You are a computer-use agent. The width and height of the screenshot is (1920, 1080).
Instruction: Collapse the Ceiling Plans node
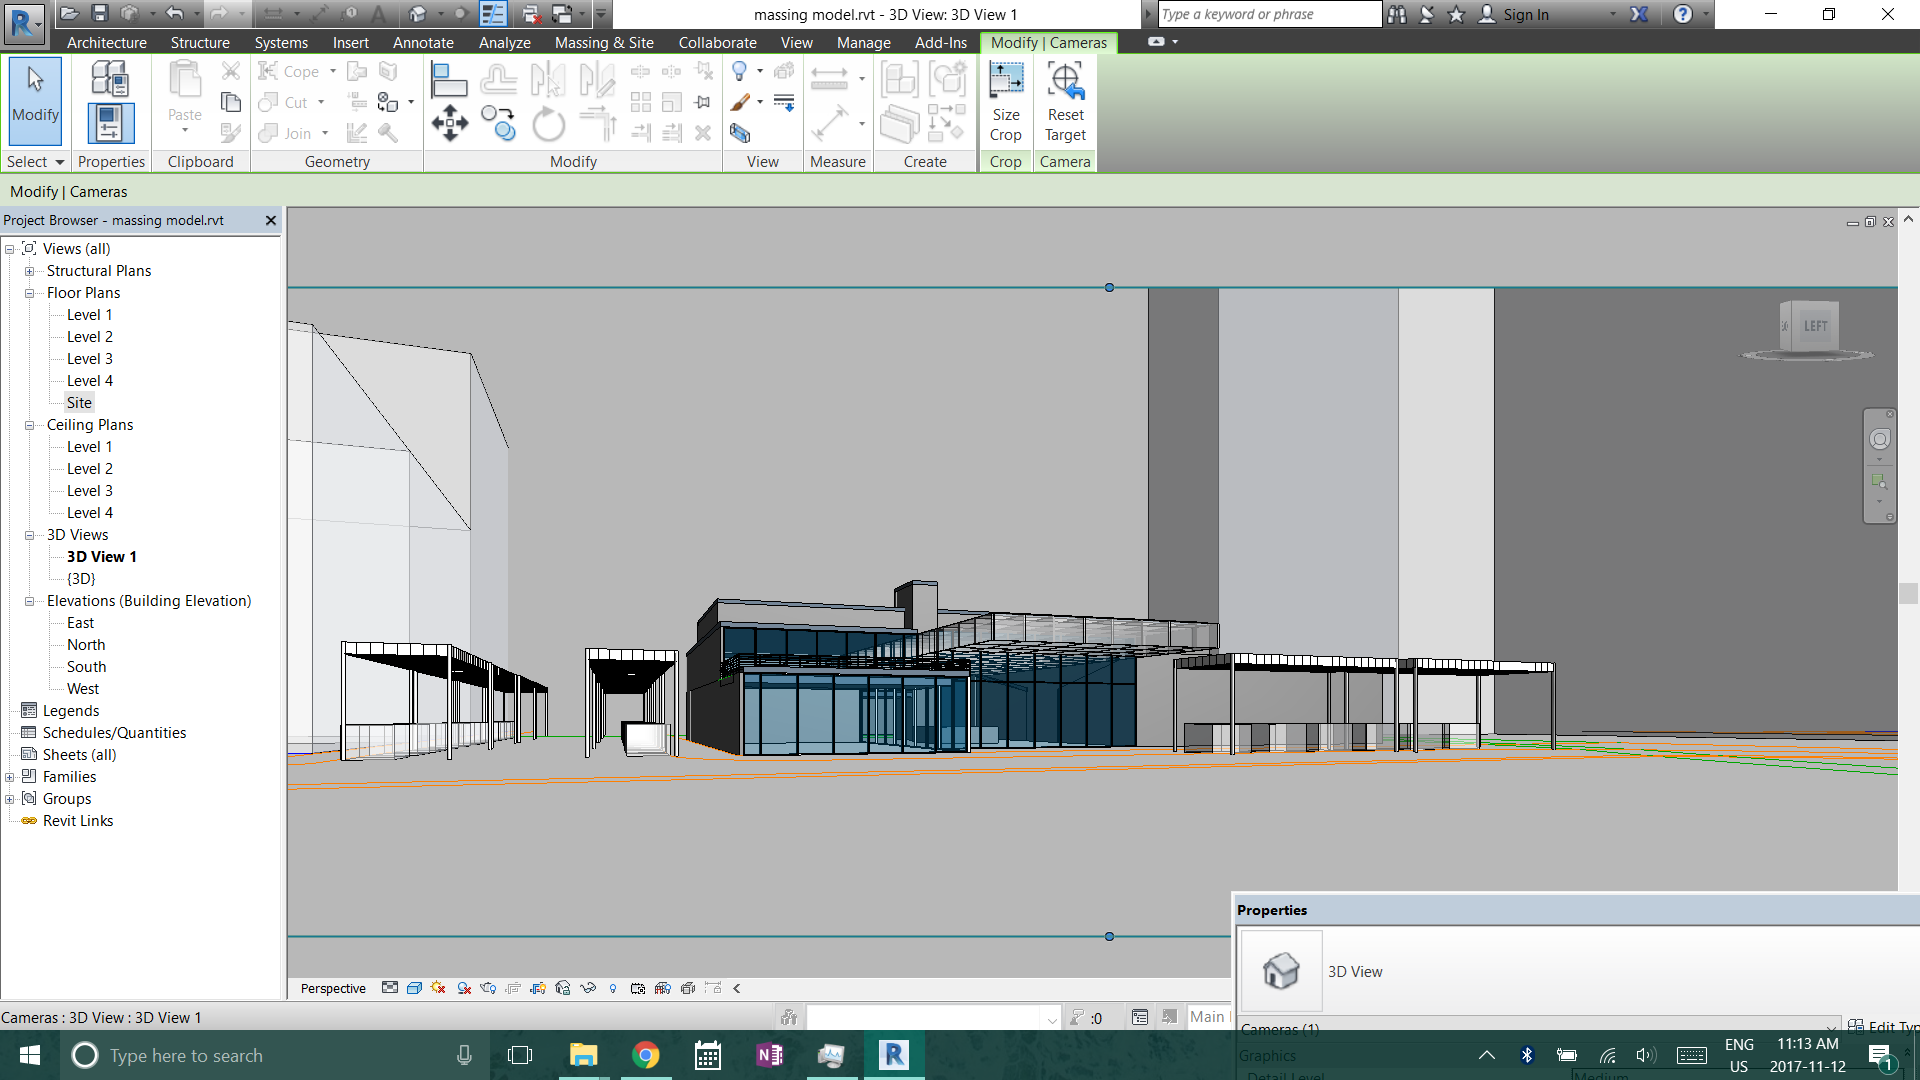[x=30, y=425]
